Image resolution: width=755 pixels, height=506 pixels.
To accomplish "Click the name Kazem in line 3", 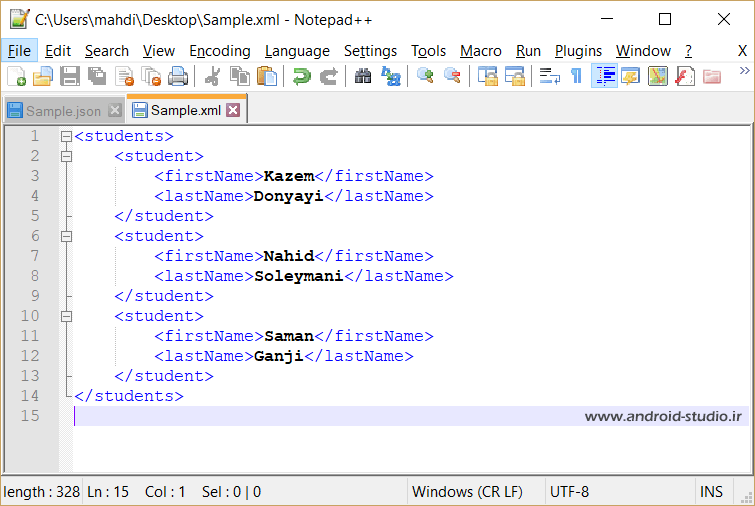I will tap(289, 176).
